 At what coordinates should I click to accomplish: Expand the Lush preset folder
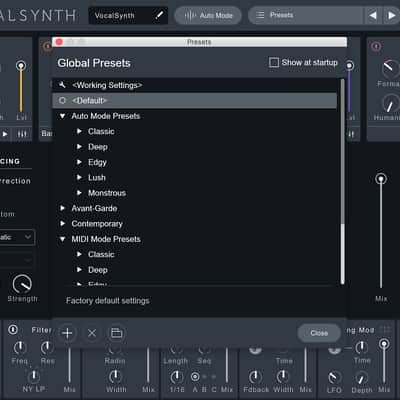[x=79, y=177]
